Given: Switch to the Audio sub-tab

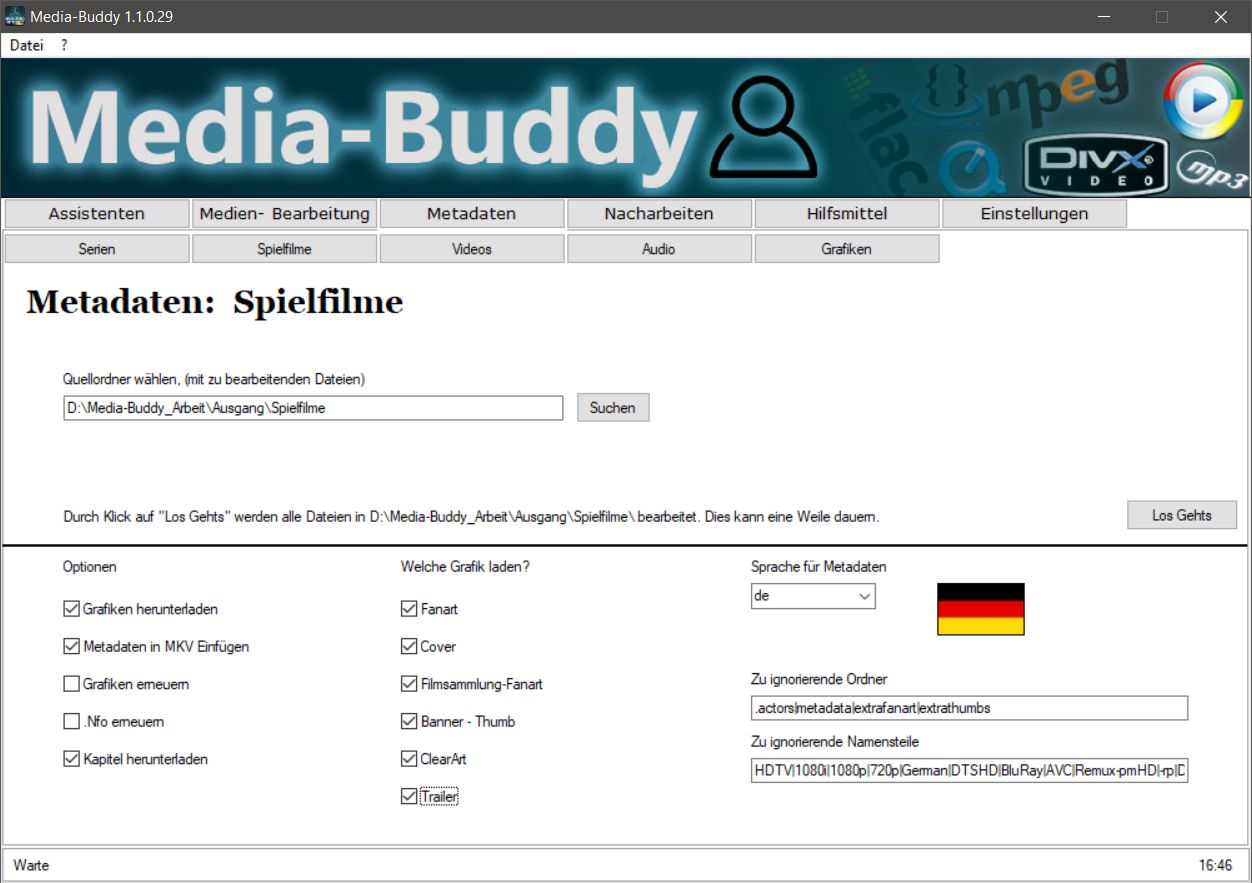Looking at the screenshot, I should click(659, 249).
